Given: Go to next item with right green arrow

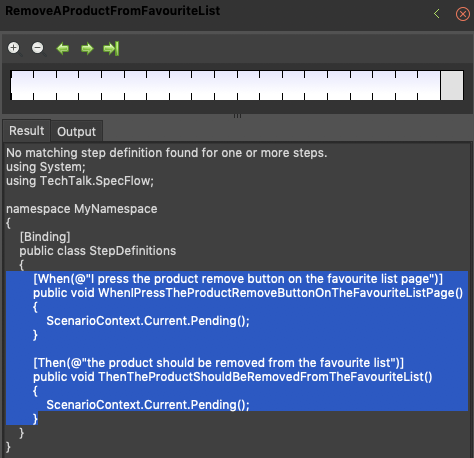Looking at the screenshot, I should 87,49.
